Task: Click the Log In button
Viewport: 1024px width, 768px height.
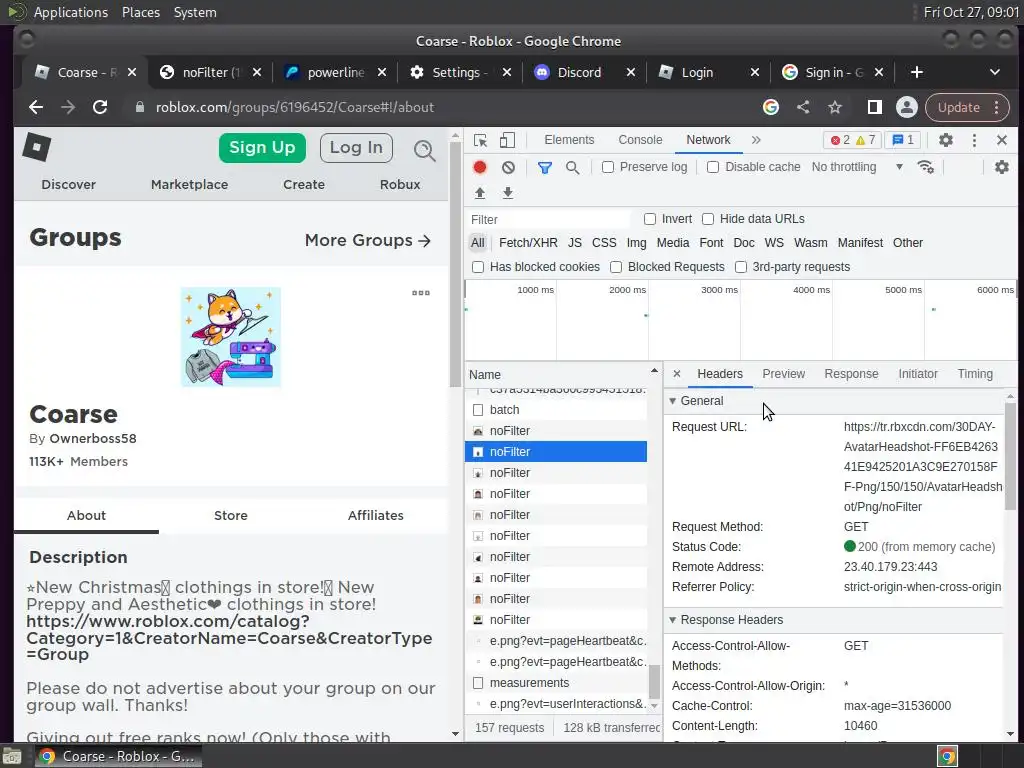Action: (356, 148)
